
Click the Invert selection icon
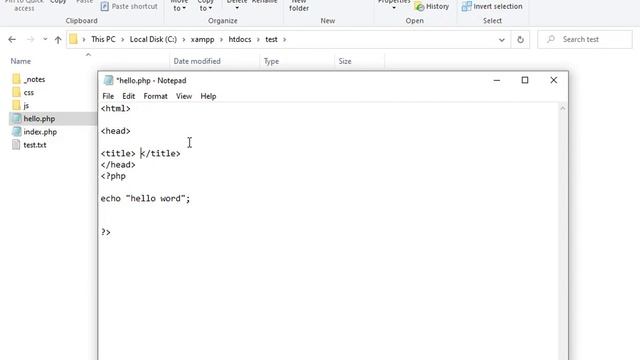click(x=467, y=7)
